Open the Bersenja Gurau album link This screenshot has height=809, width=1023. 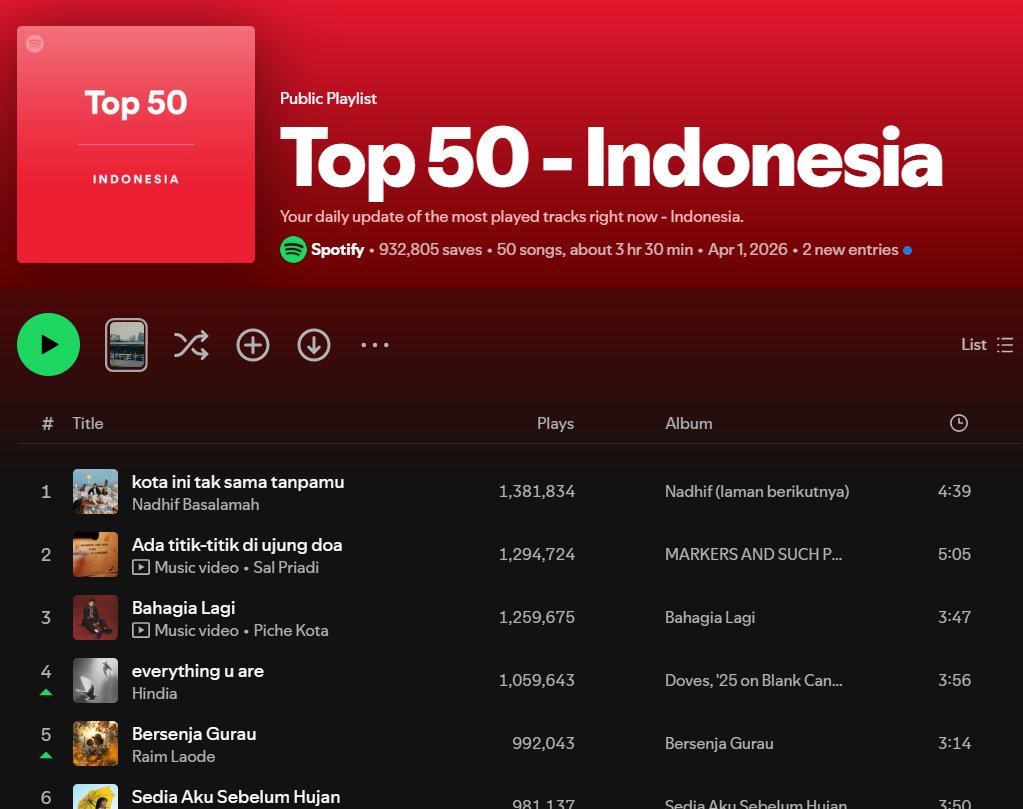pyautogui.click(x=719, y=743)
